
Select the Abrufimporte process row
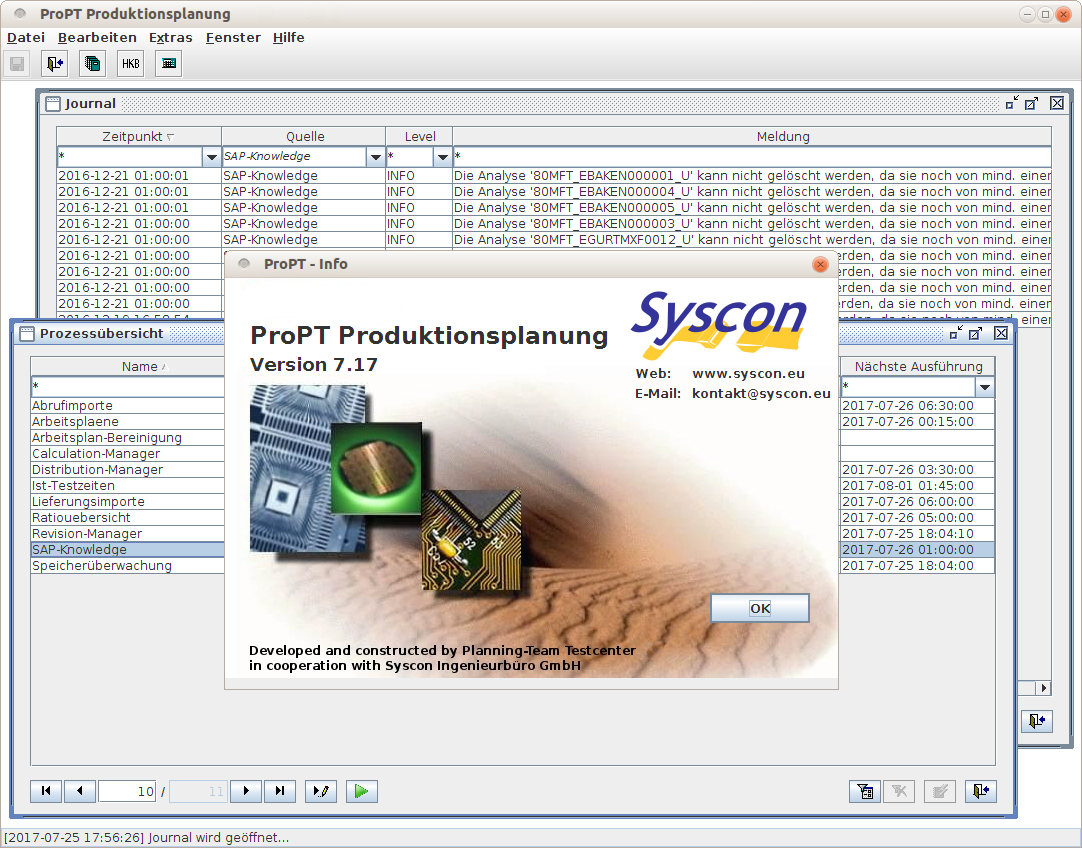click(128, 405)
